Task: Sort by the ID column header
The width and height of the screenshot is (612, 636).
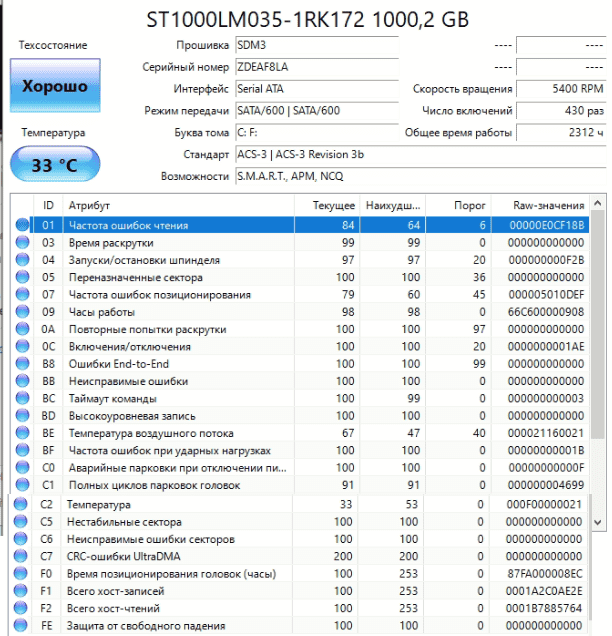Action: click(x=48, y=205)
